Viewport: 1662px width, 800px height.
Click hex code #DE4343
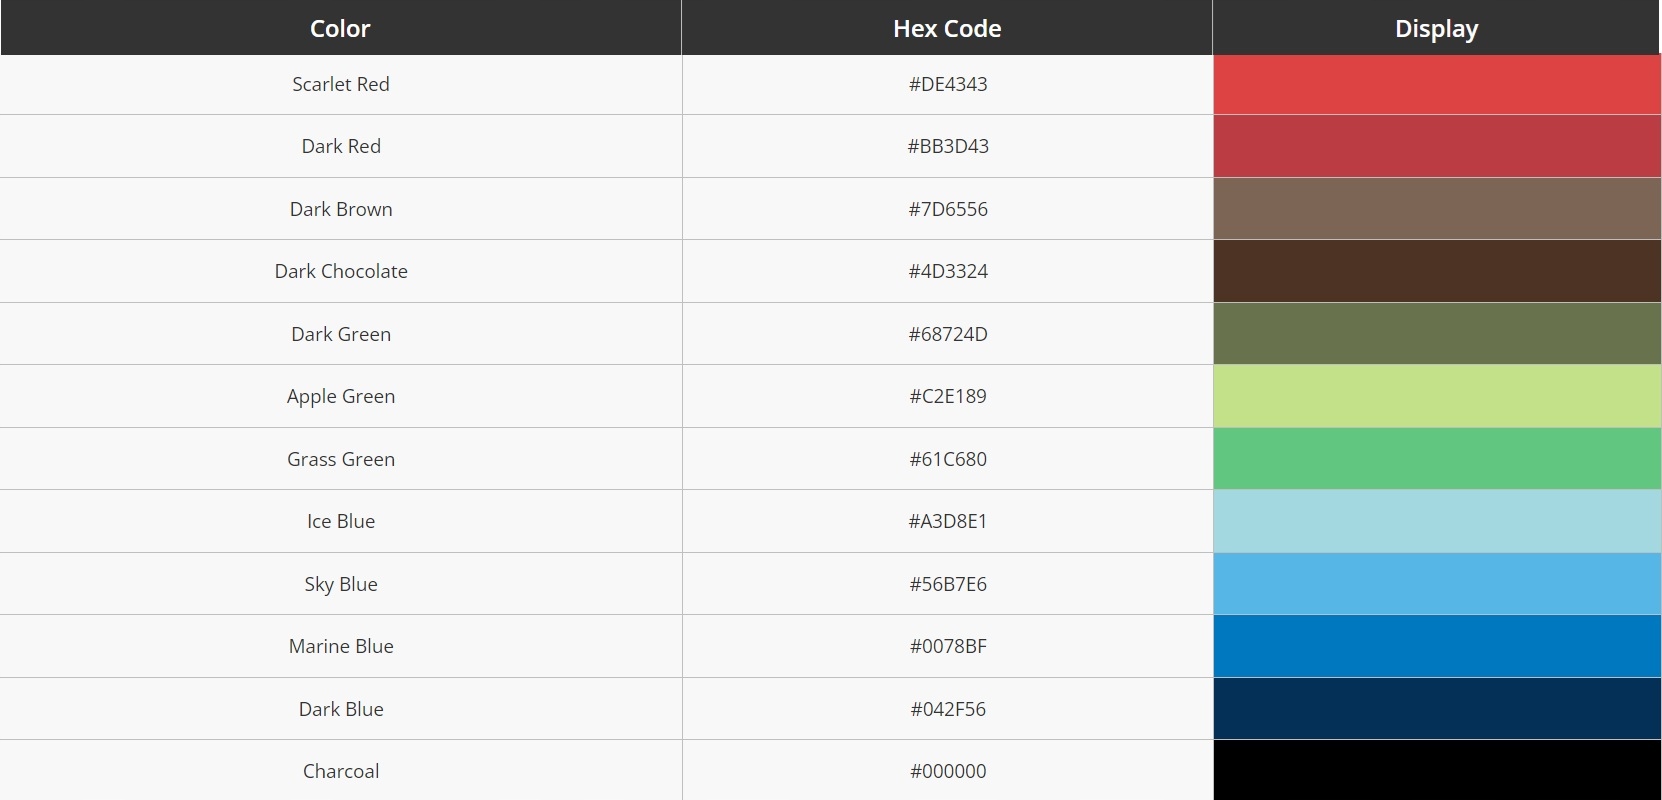click(948, 85)
